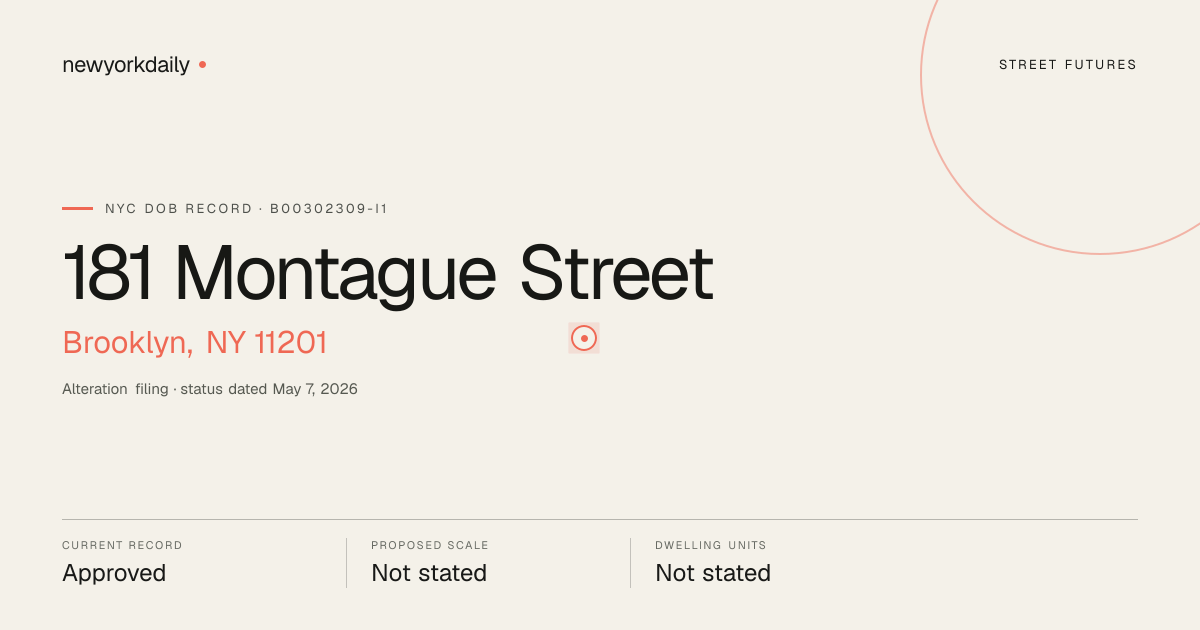The width and height of the screenshot is (1200, 630).
Task: Select the 11201 zip code
Action: 291,343
